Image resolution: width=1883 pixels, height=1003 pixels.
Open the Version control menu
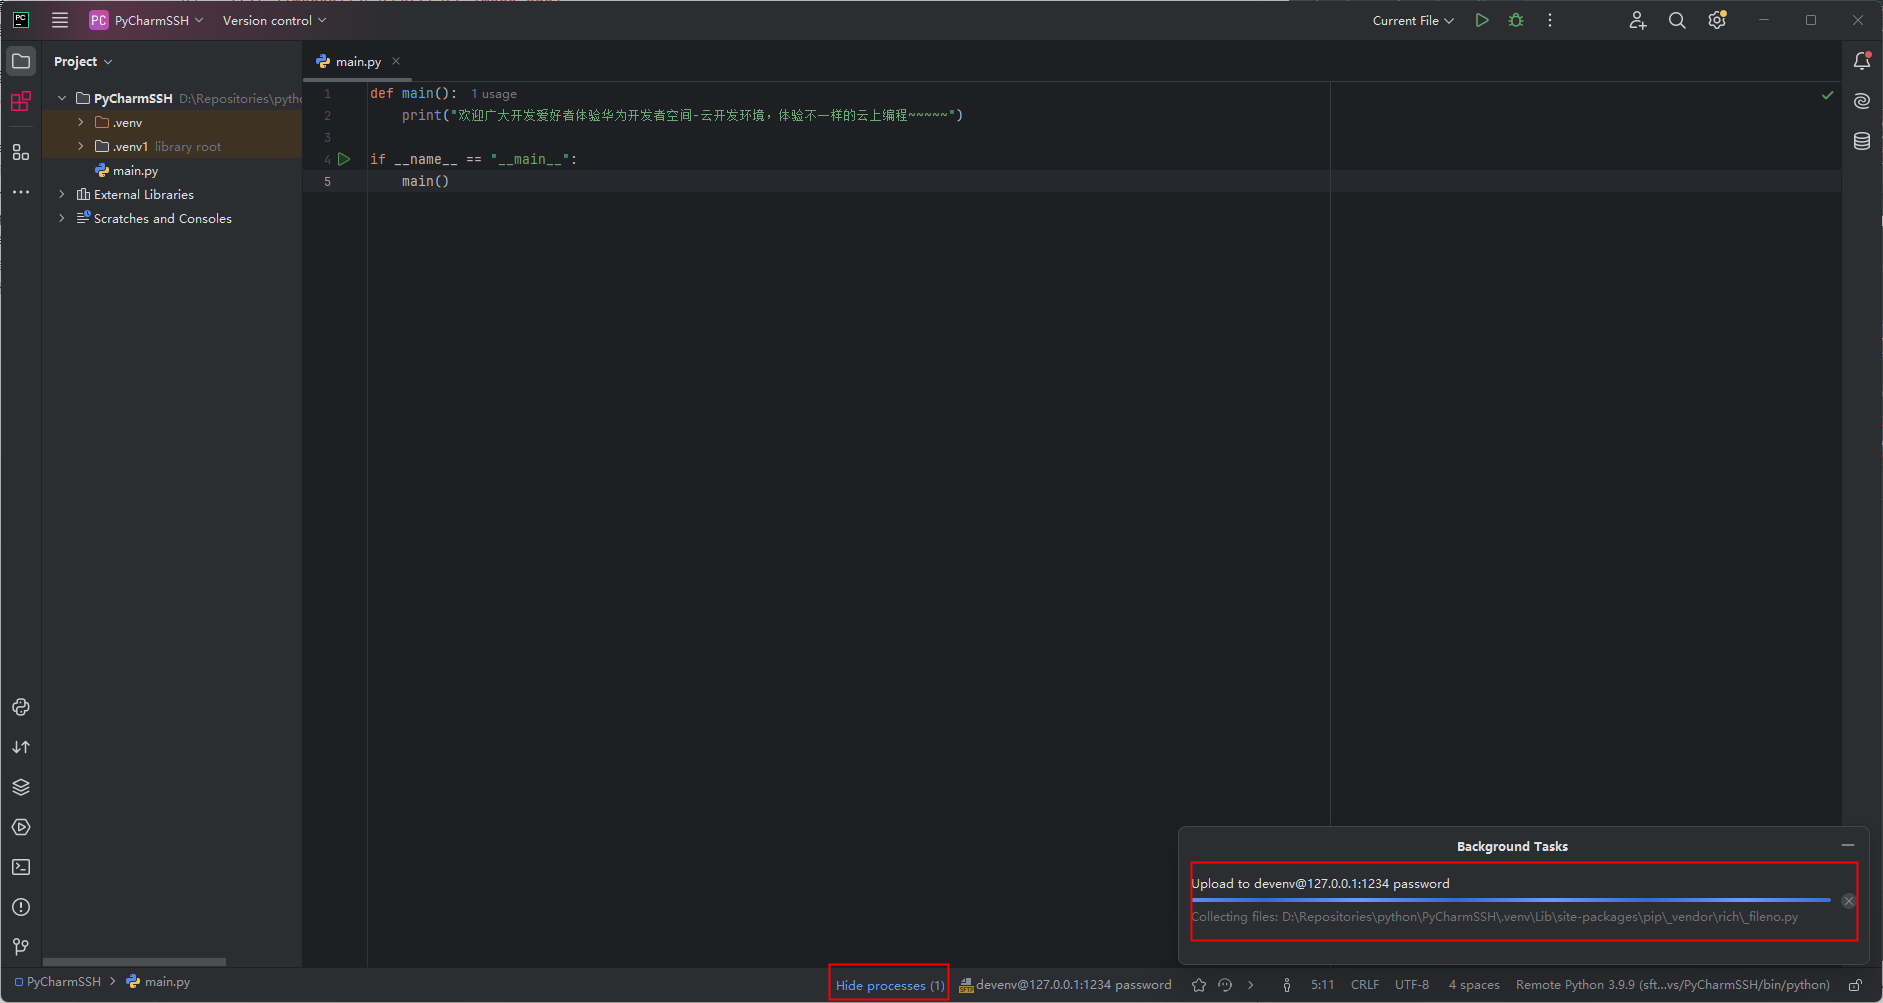[x=272, y=20]
